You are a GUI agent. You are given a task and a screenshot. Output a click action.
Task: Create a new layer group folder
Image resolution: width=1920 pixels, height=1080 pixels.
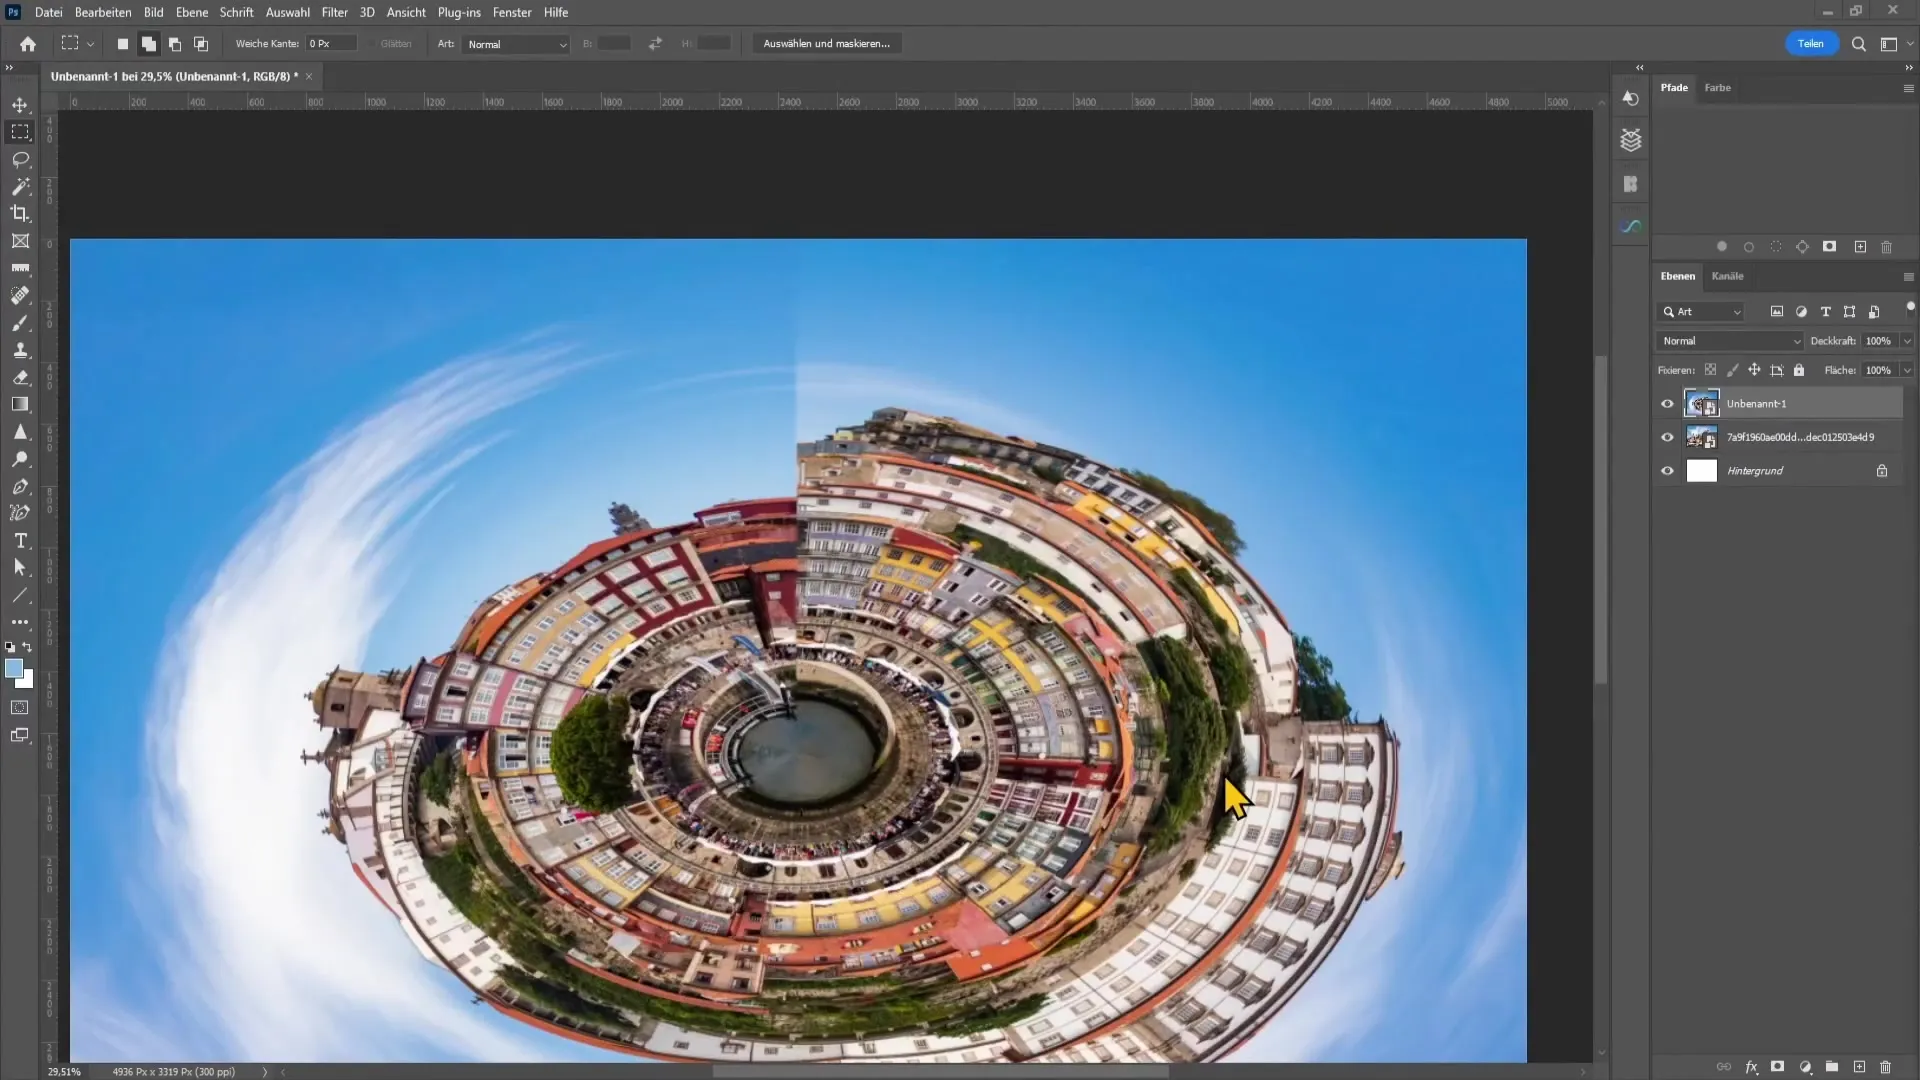click(x=1831, y=1067)
